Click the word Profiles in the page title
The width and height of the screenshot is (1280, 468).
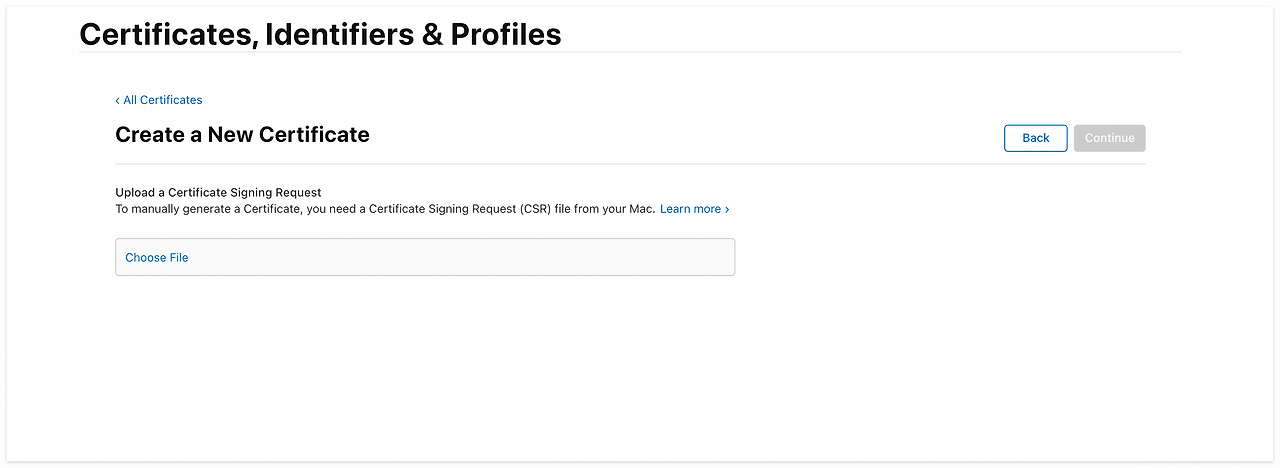click(x=506, y=35)
